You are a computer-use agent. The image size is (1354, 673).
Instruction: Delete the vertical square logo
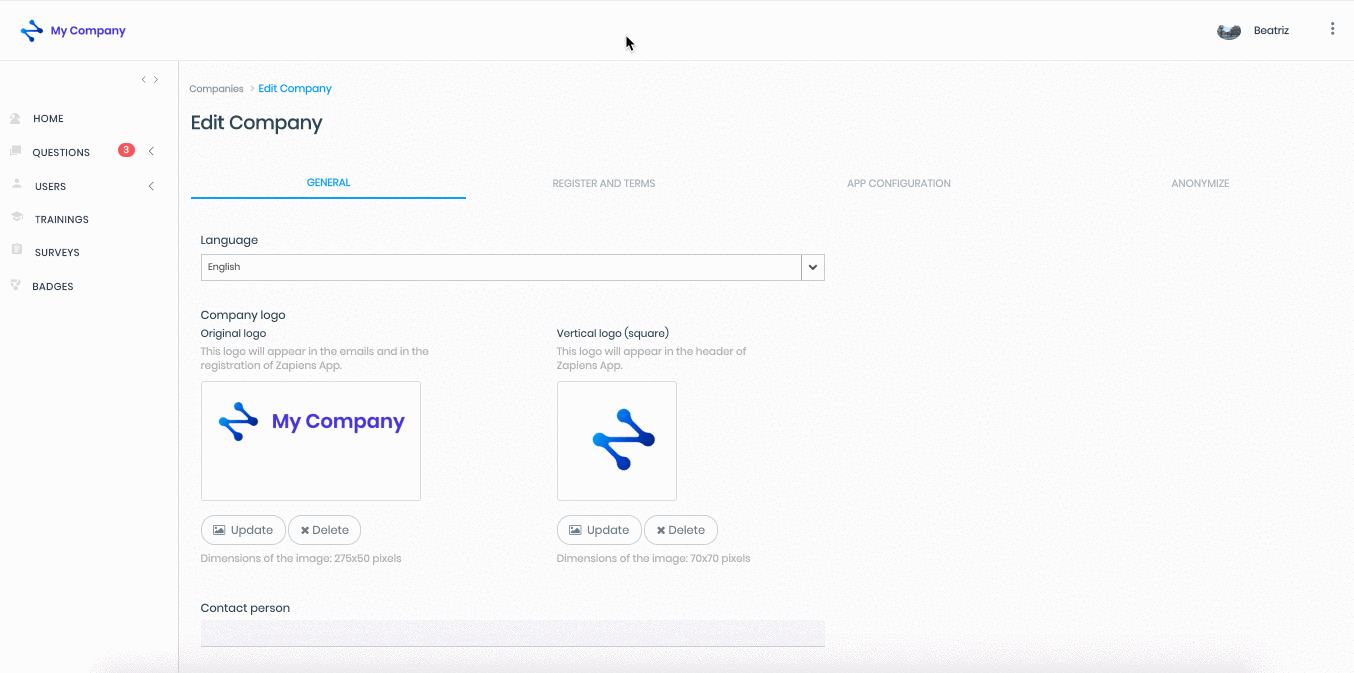coord(681,530)
